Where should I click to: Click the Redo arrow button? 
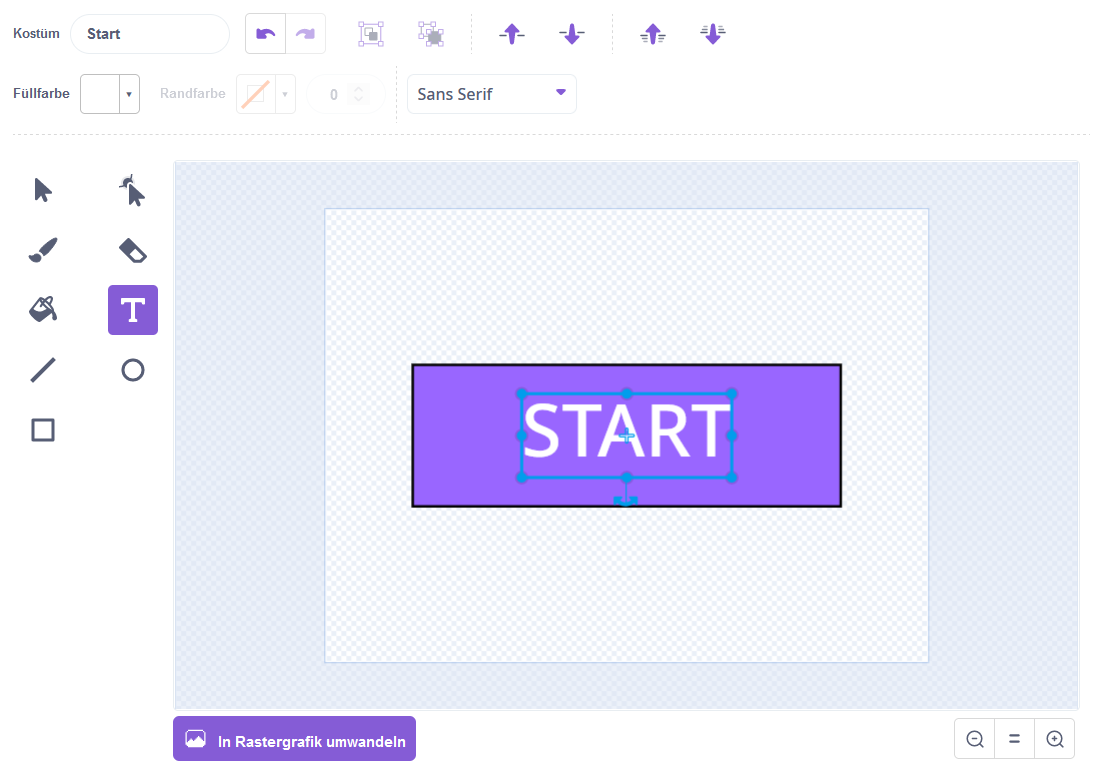[x=305, y=34]
